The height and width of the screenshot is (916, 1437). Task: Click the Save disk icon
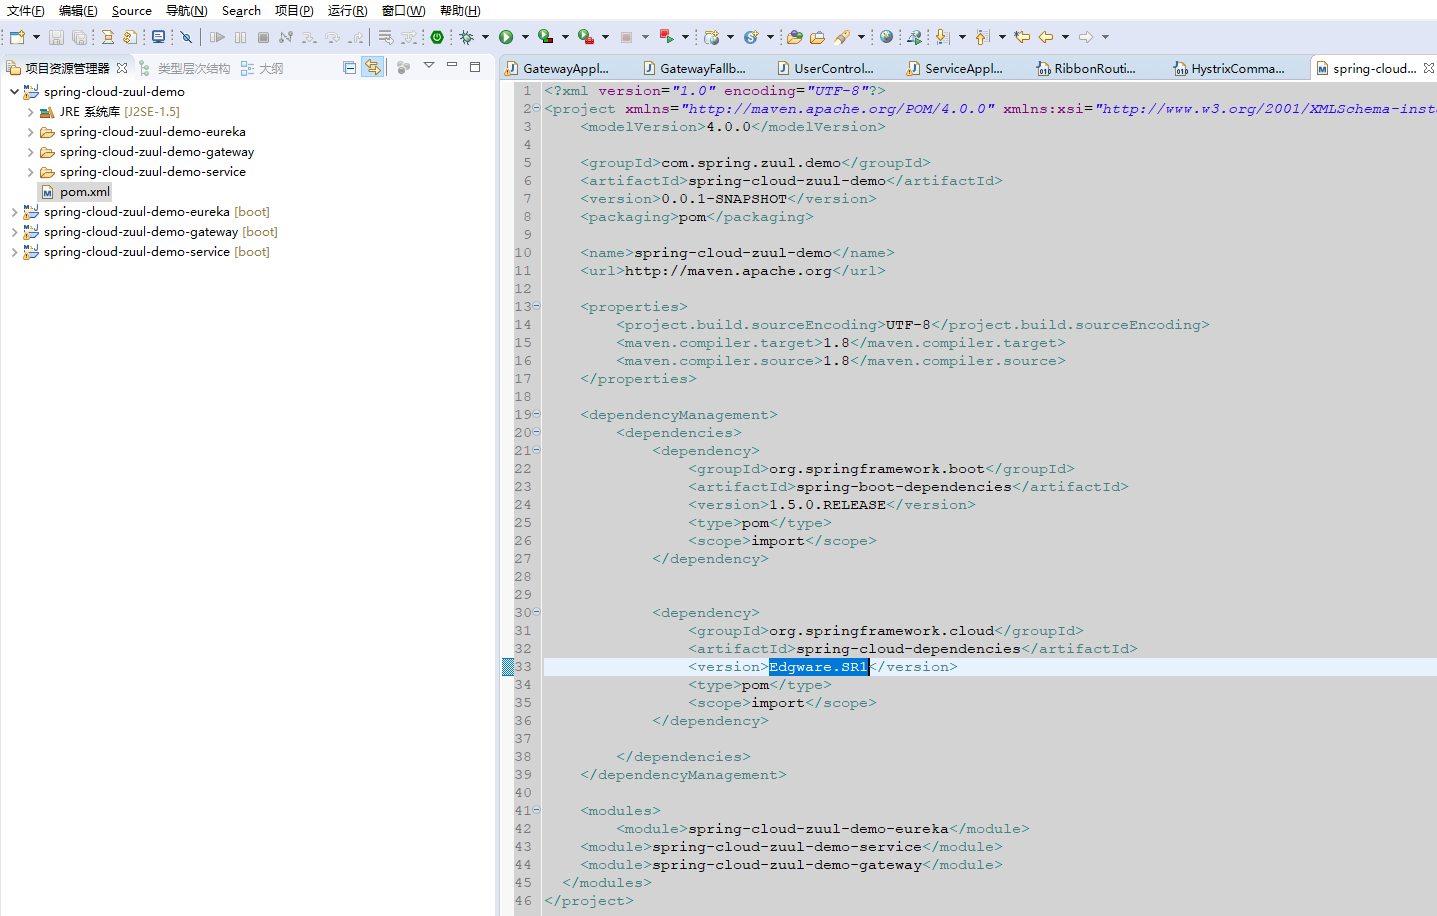56,37
